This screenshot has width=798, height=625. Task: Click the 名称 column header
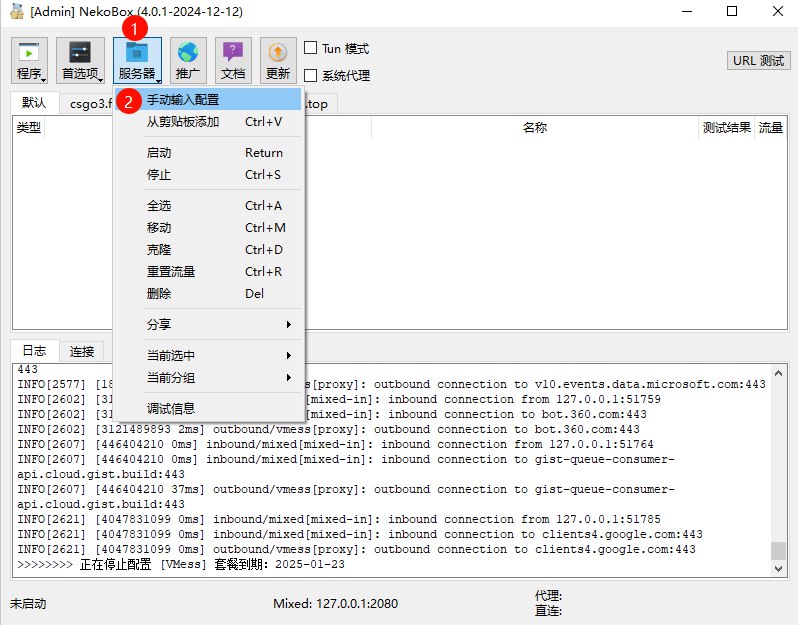click(534, 128)
